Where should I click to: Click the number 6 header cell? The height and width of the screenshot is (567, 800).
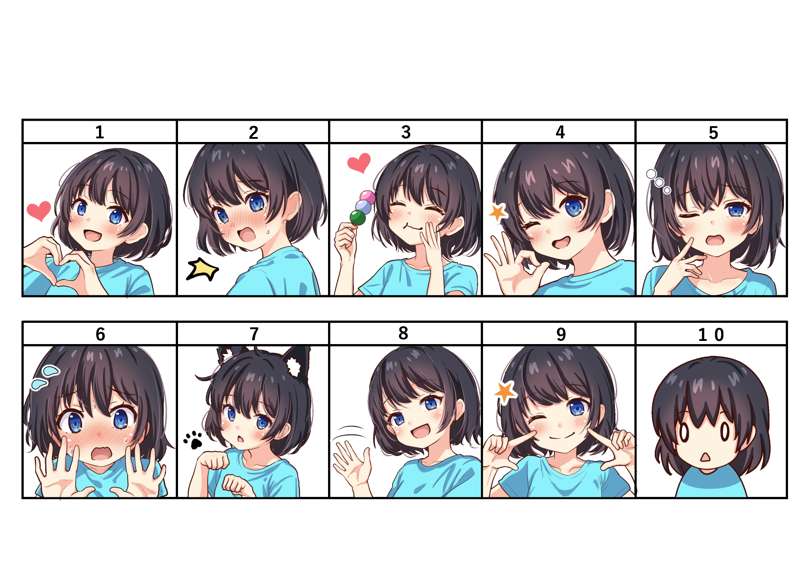[99, 334]
